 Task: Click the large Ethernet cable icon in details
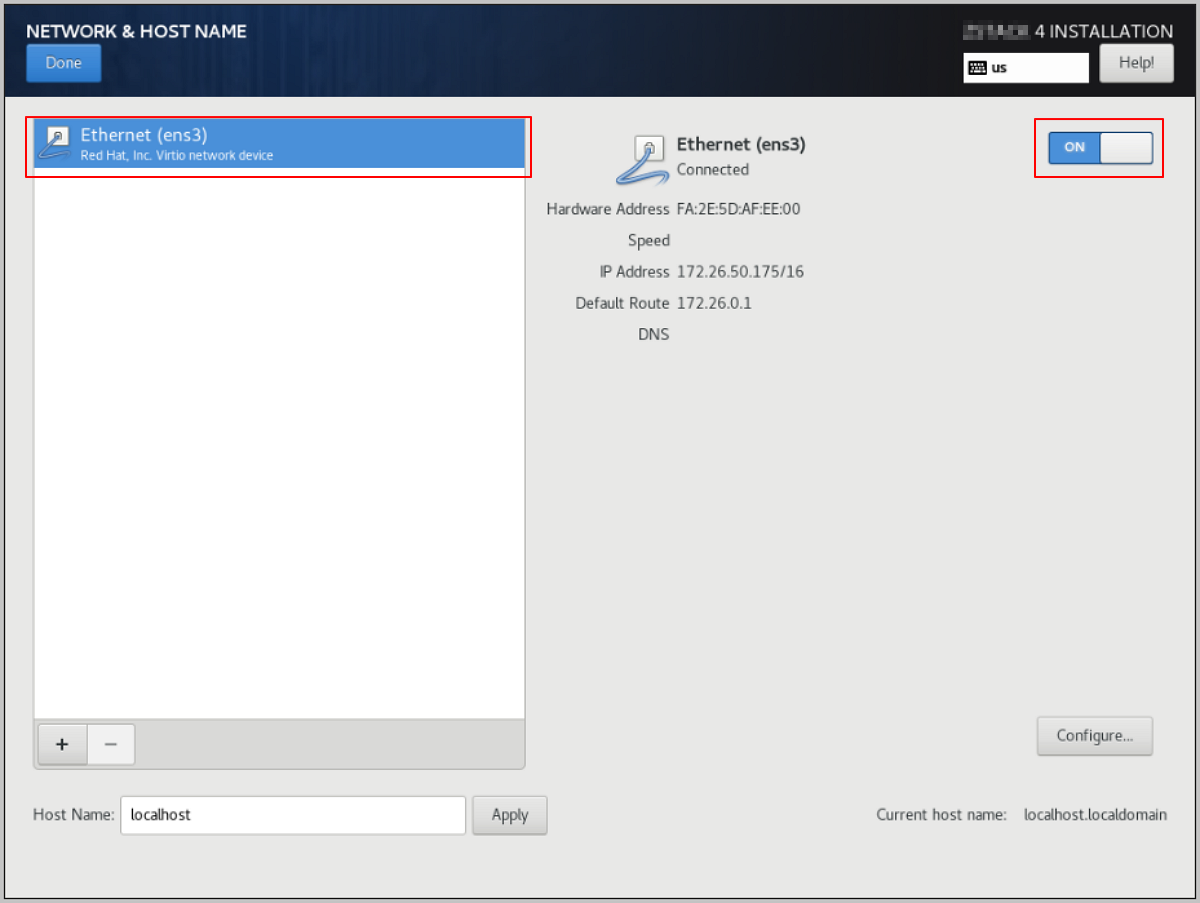click(x=642, y=159)
